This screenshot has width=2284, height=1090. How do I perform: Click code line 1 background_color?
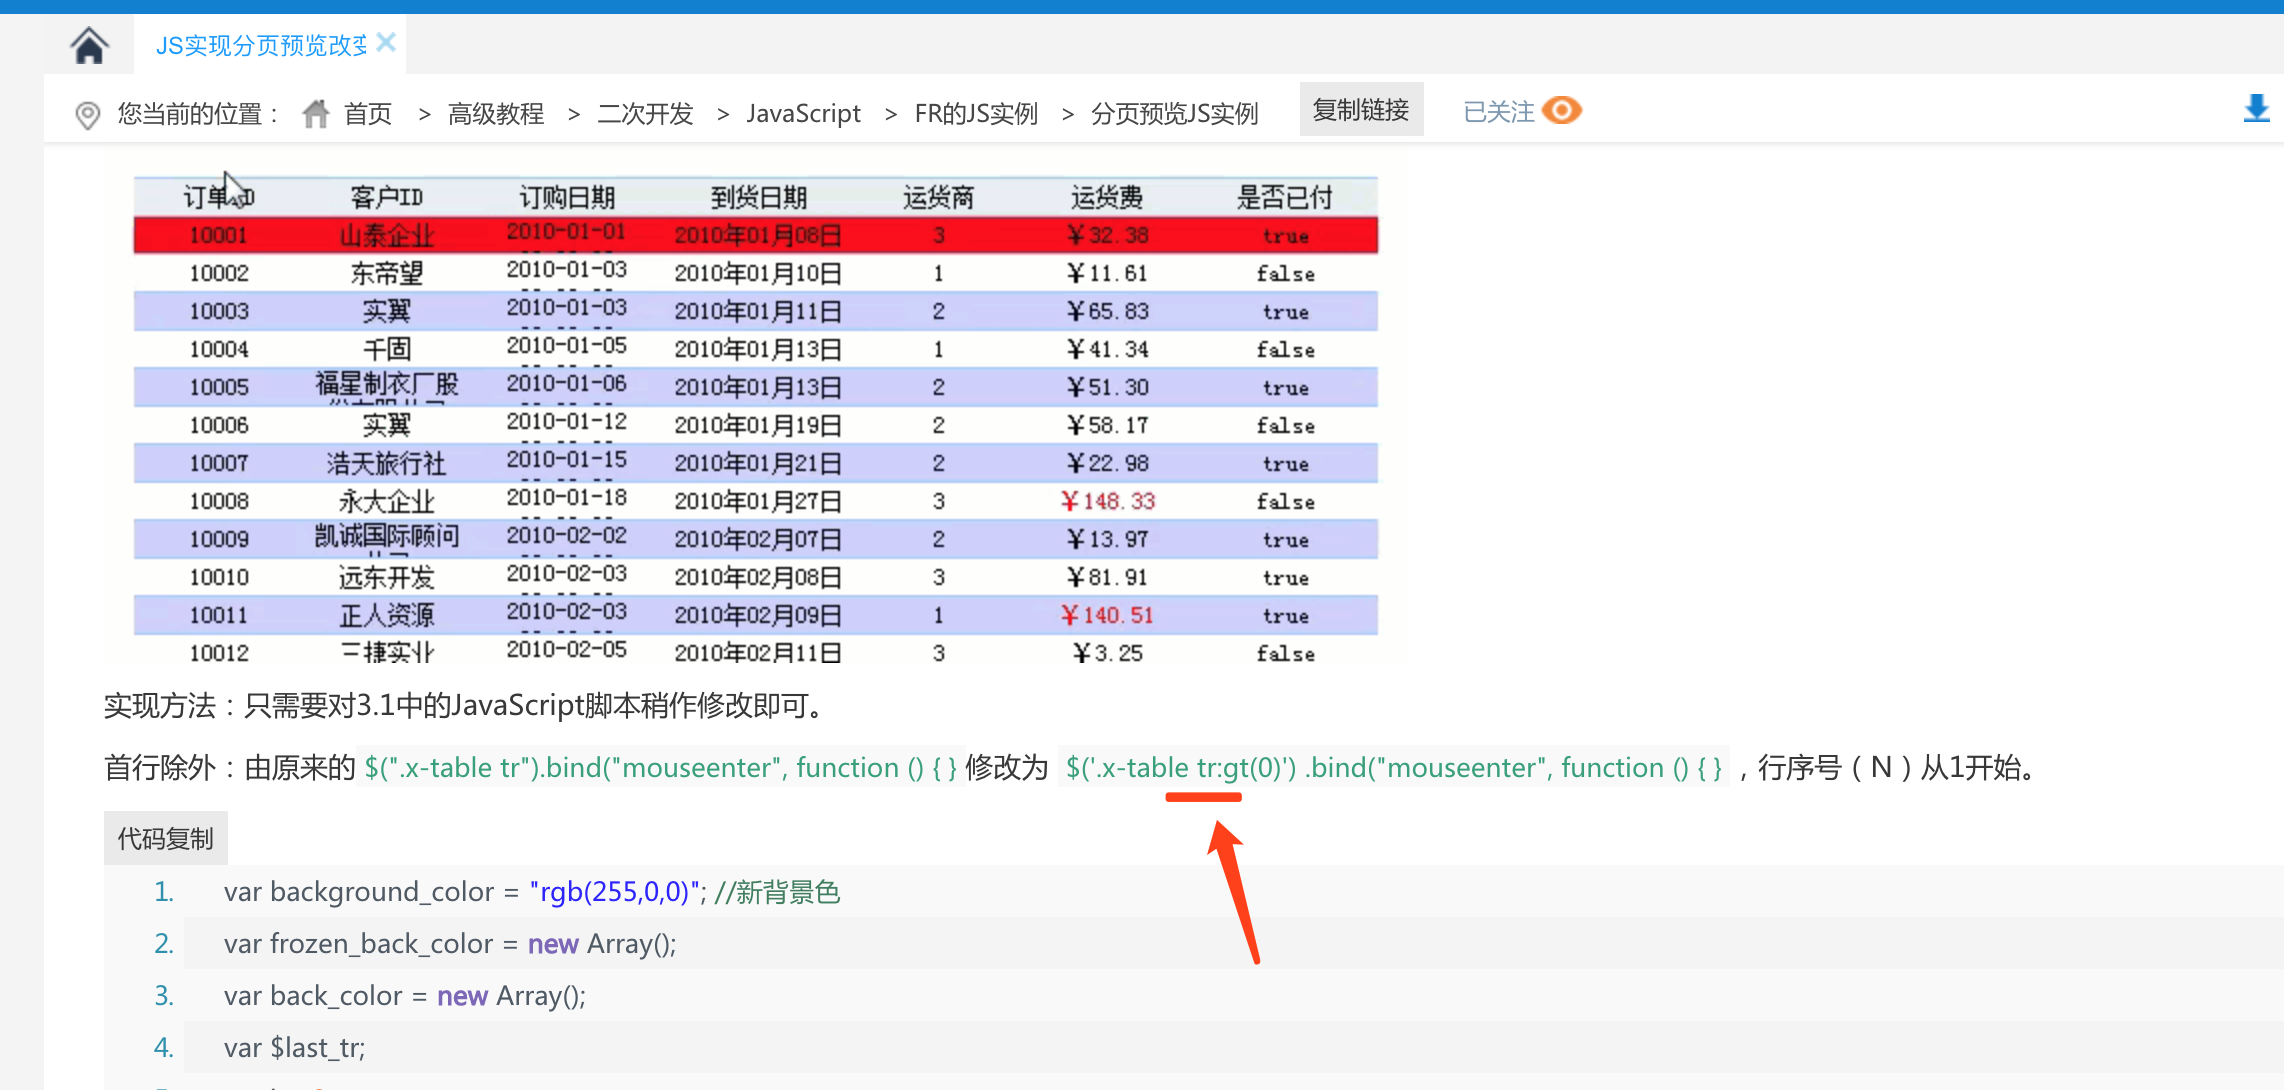[532, 891]
